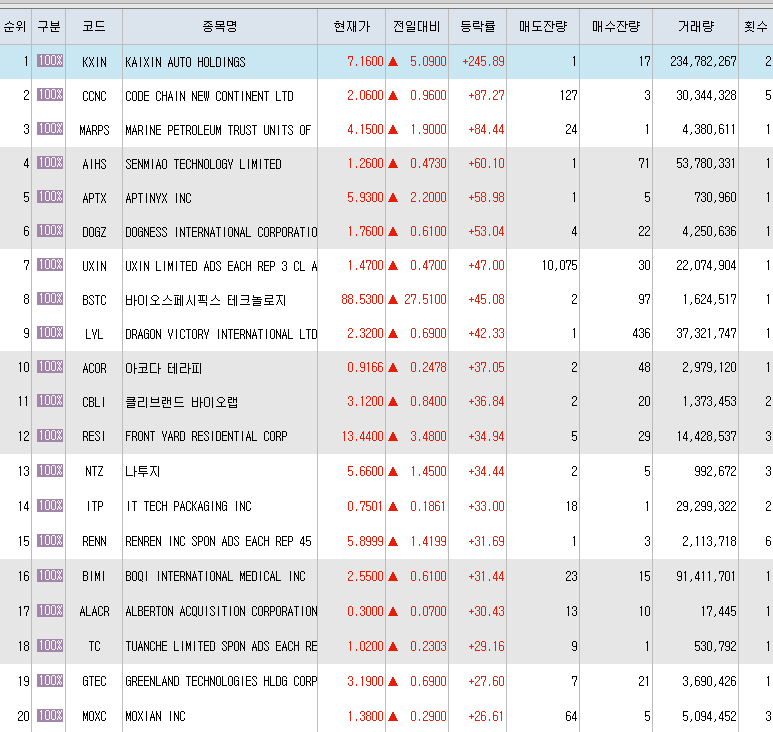Select IT TECH PACKAGING INC

coord(189,506)
